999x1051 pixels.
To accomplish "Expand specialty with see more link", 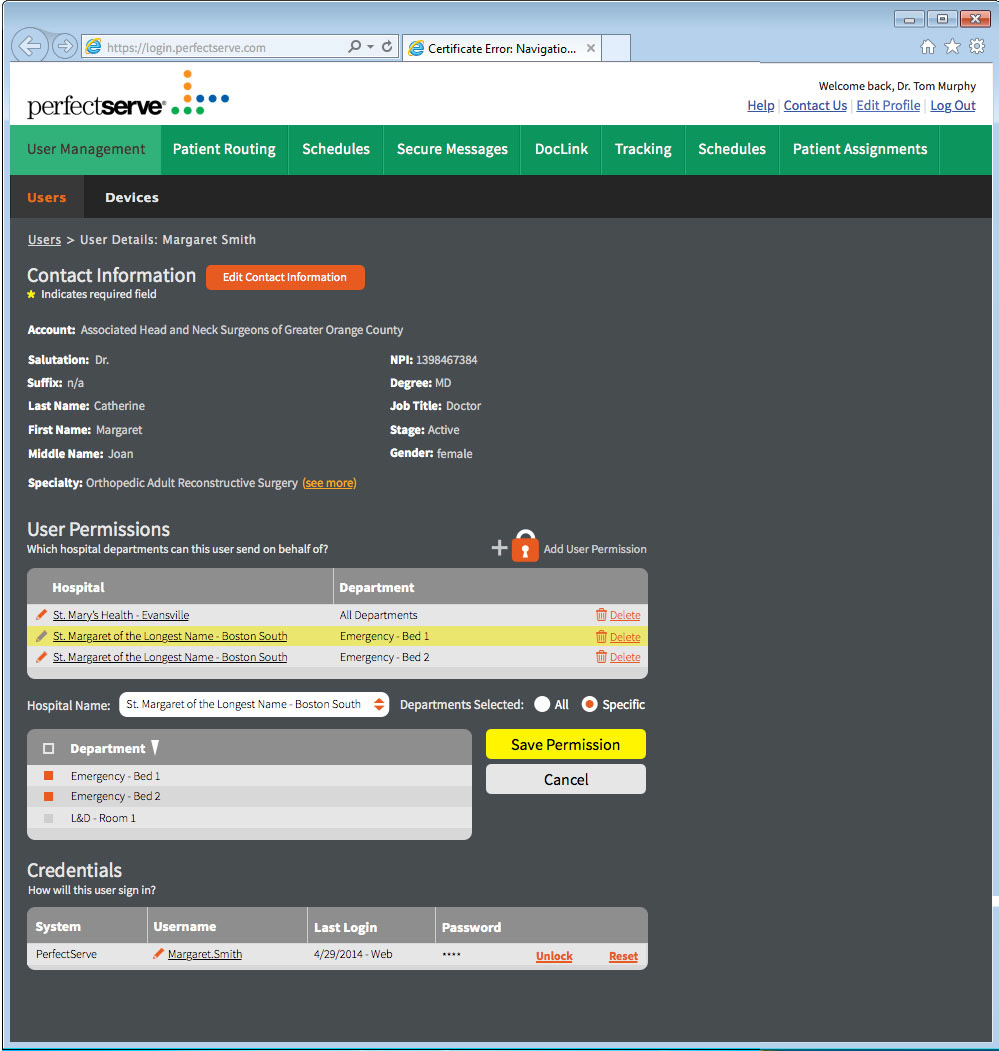I will point(329,483).
